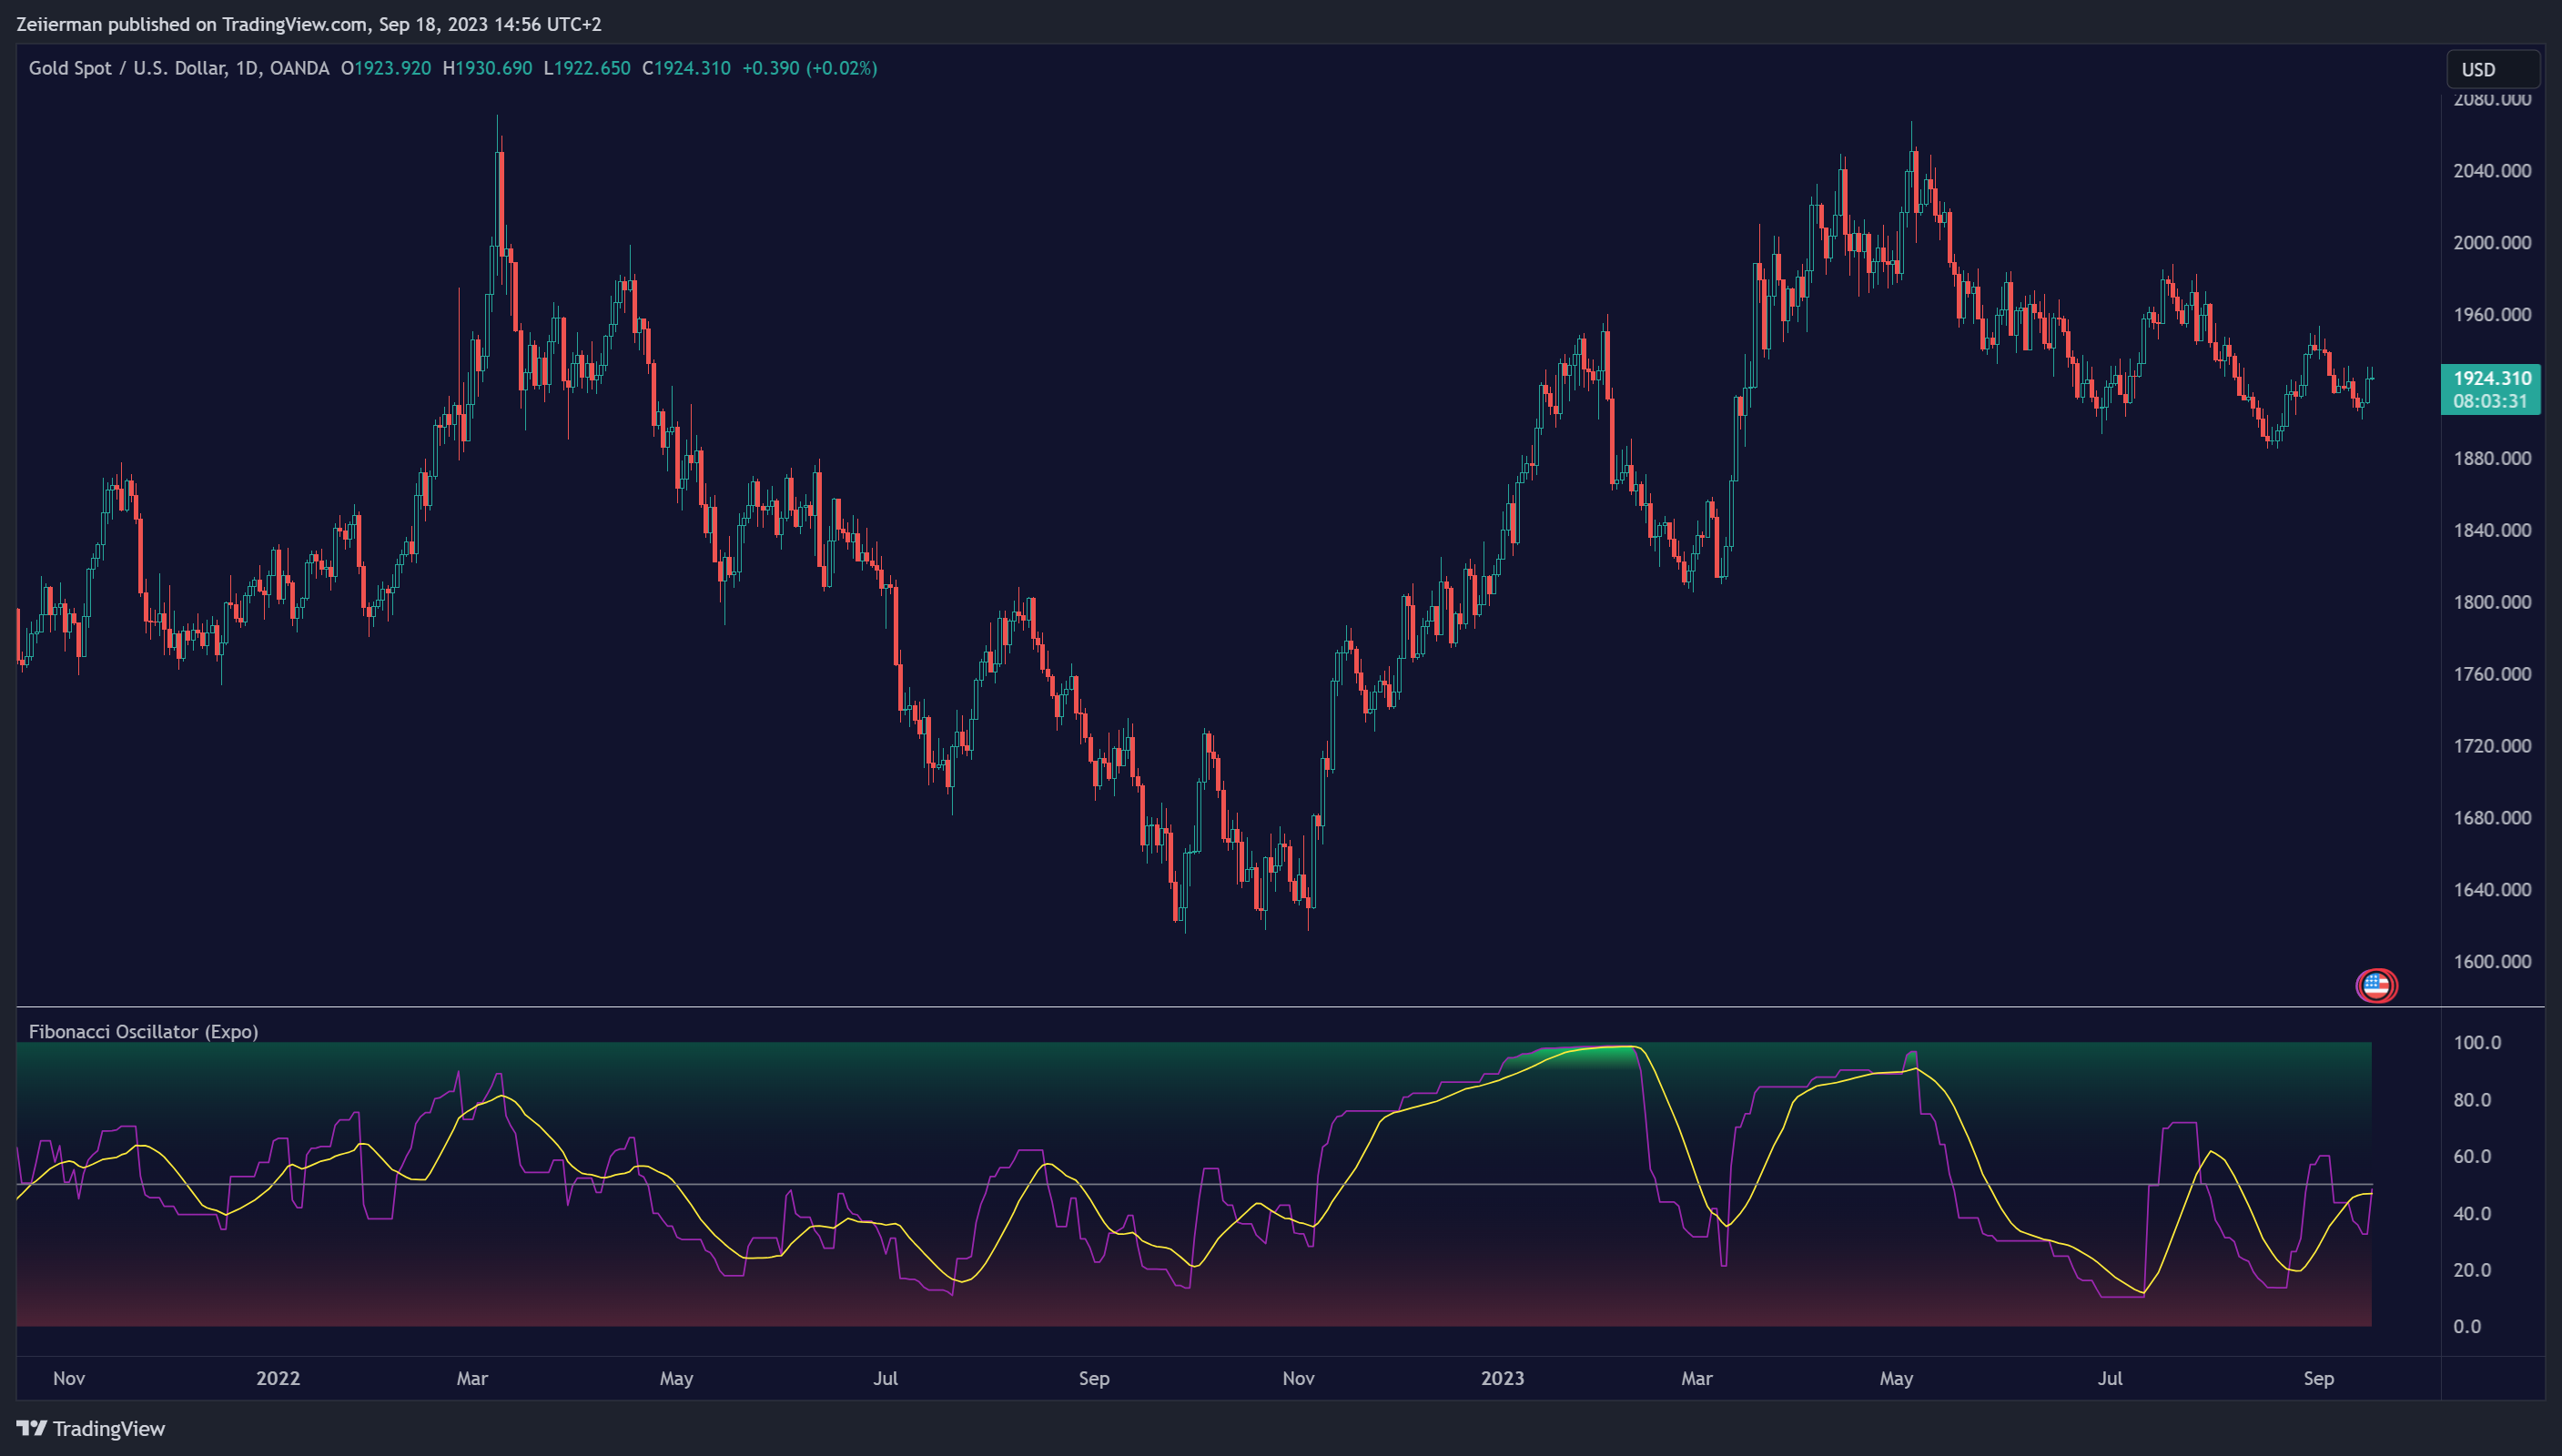
Task: Click the oscillator 20.0 scale label
Action: [x=2472, y=1270]
